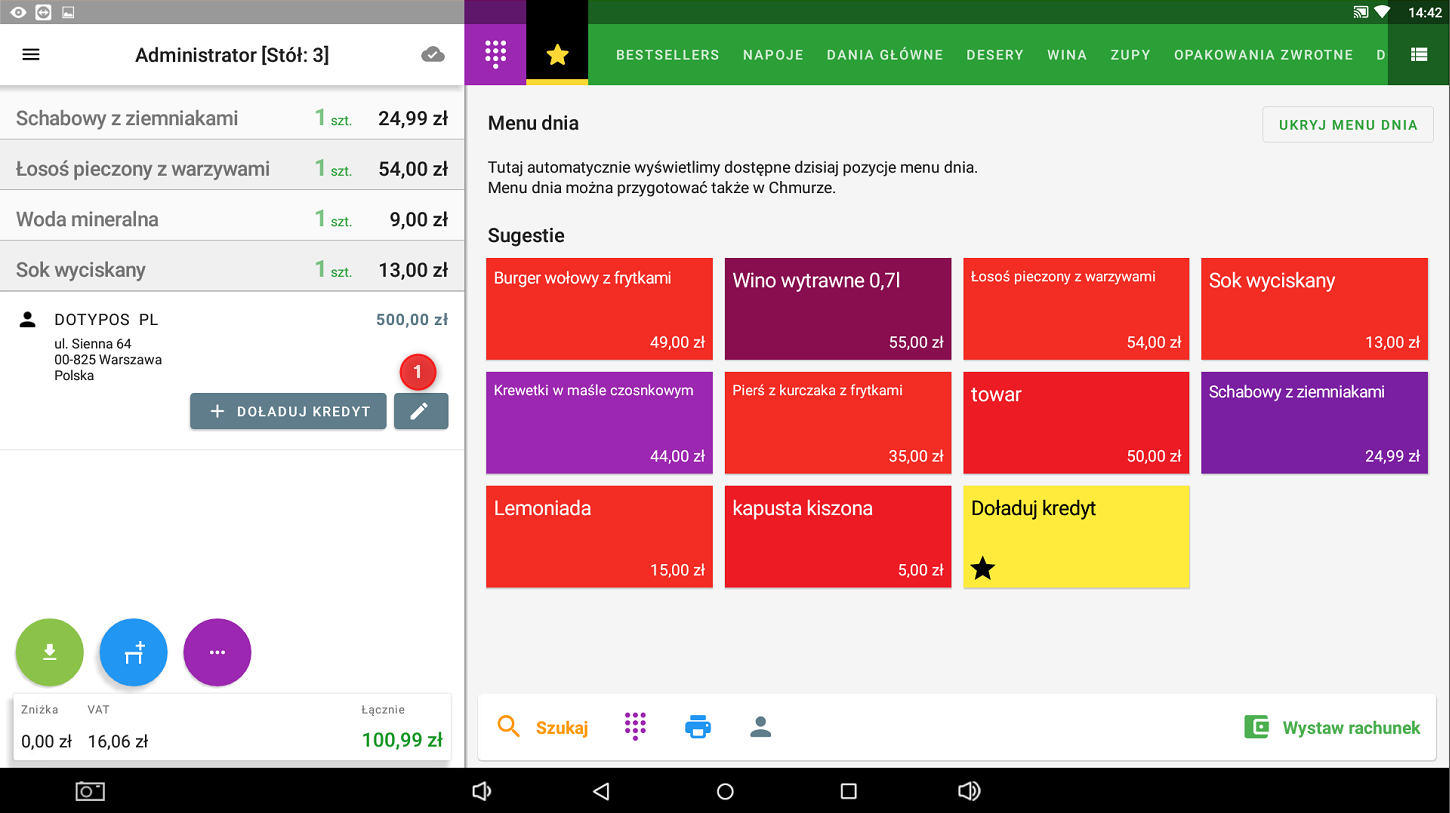Click UKRYJ MENU DNIA button
The image size is (1450, 813).
pyautogui.click(x=1347, y=125)
